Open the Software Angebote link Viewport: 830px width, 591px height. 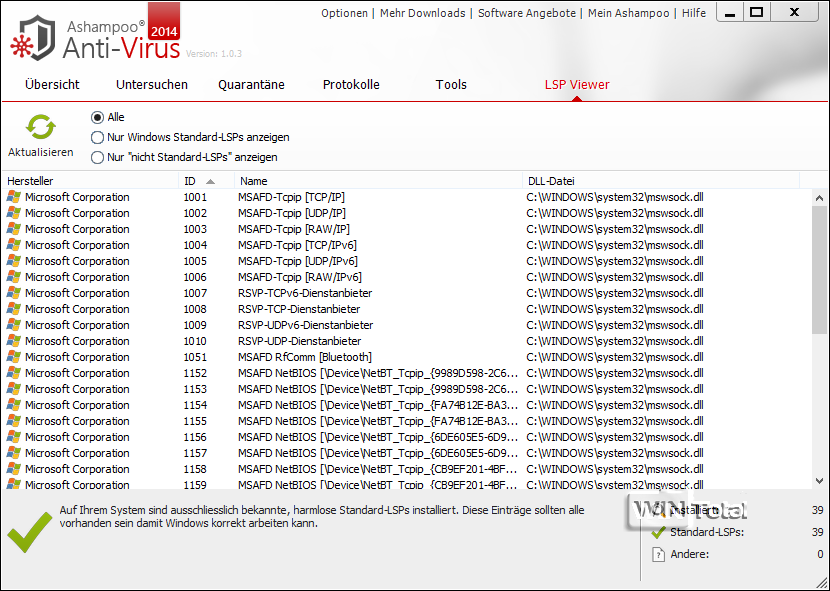click(527, 13)
